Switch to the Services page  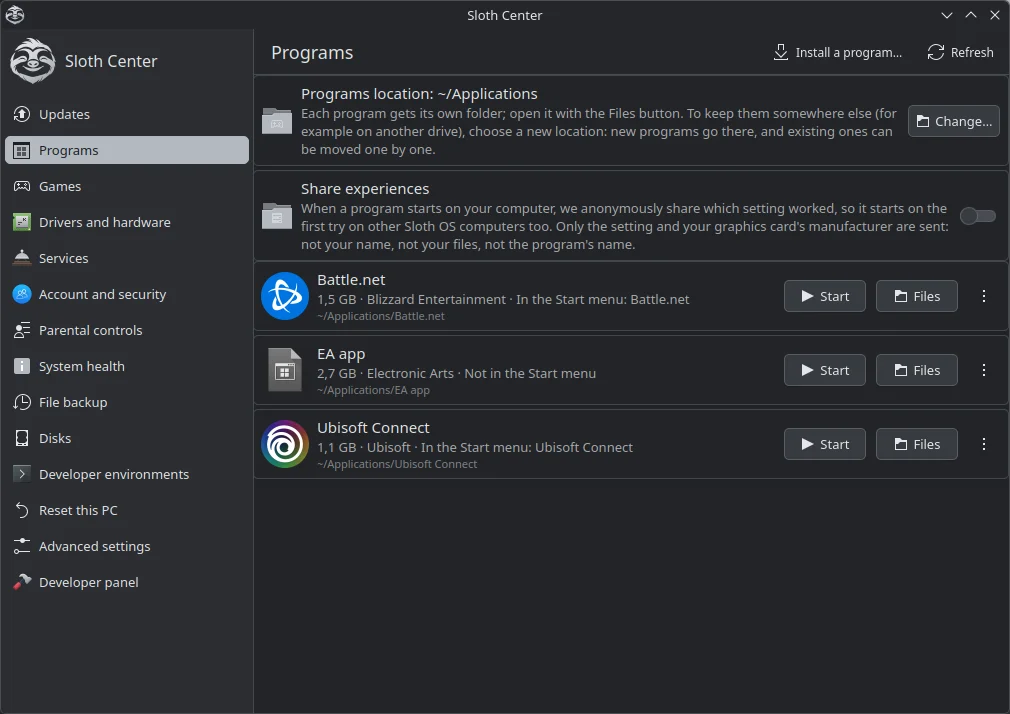[127, 258]
